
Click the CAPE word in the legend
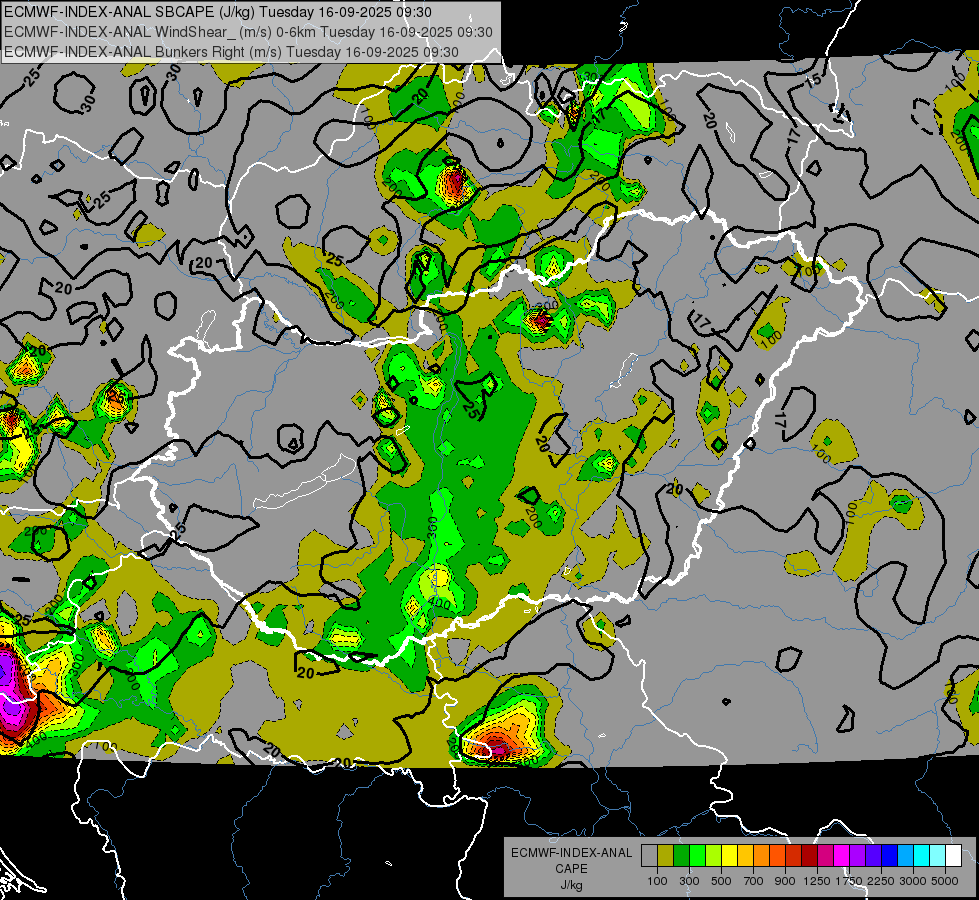point(571,868)
